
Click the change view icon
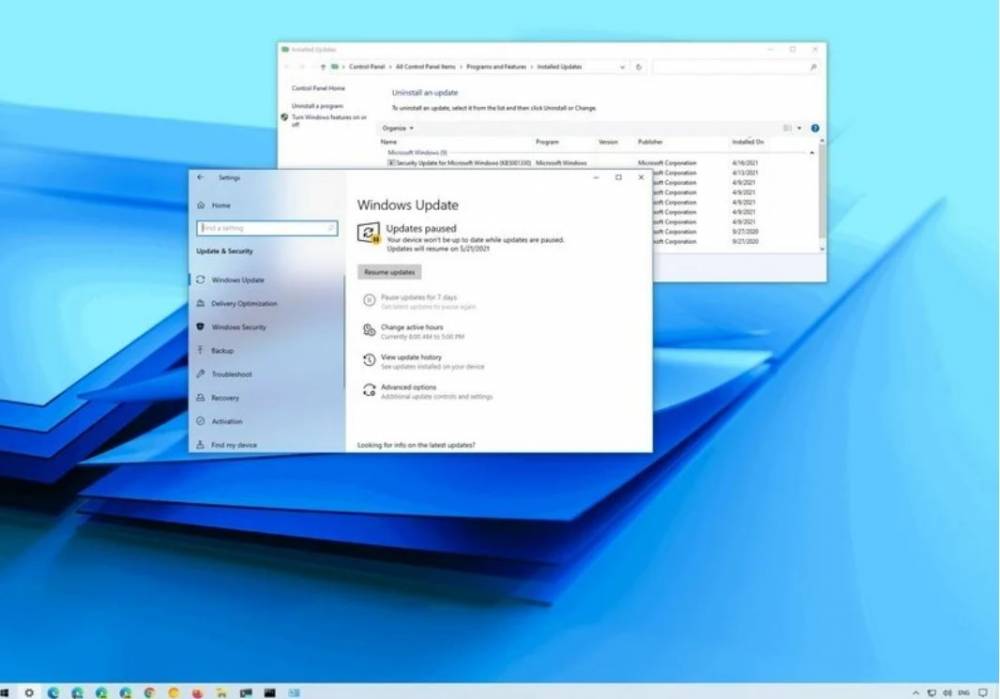pos(788,128)
